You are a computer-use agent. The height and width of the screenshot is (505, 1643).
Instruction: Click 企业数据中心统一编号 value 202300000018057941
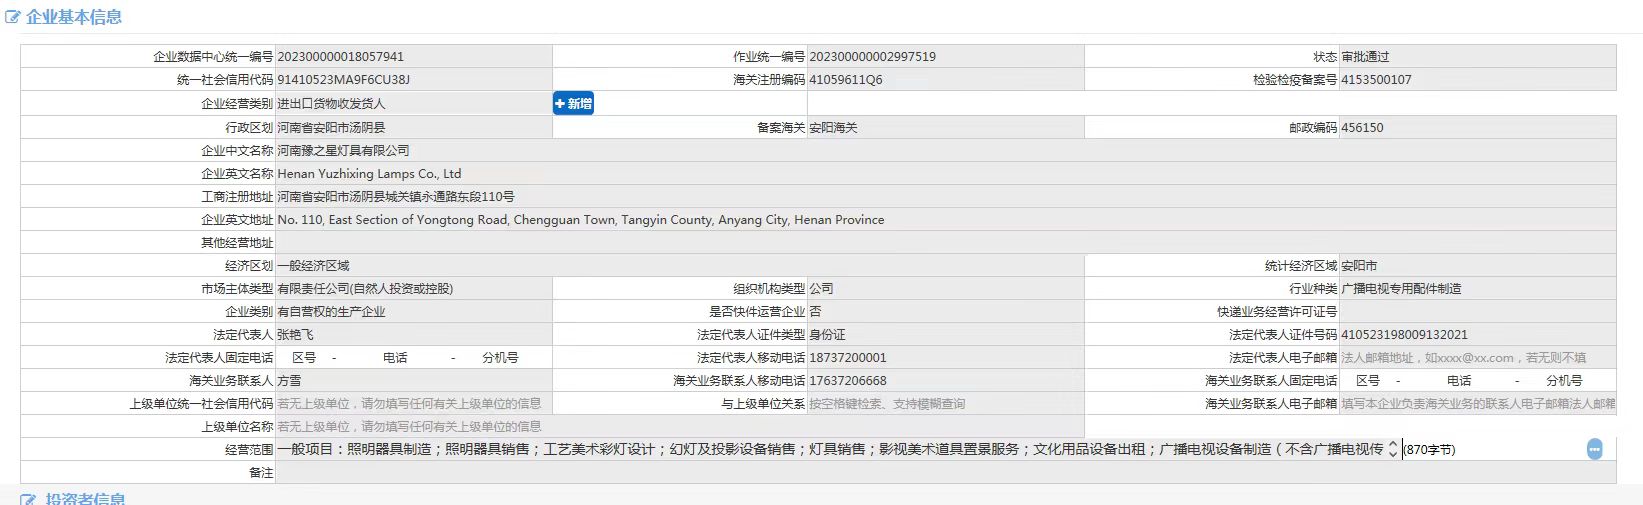tap(341, 57)
